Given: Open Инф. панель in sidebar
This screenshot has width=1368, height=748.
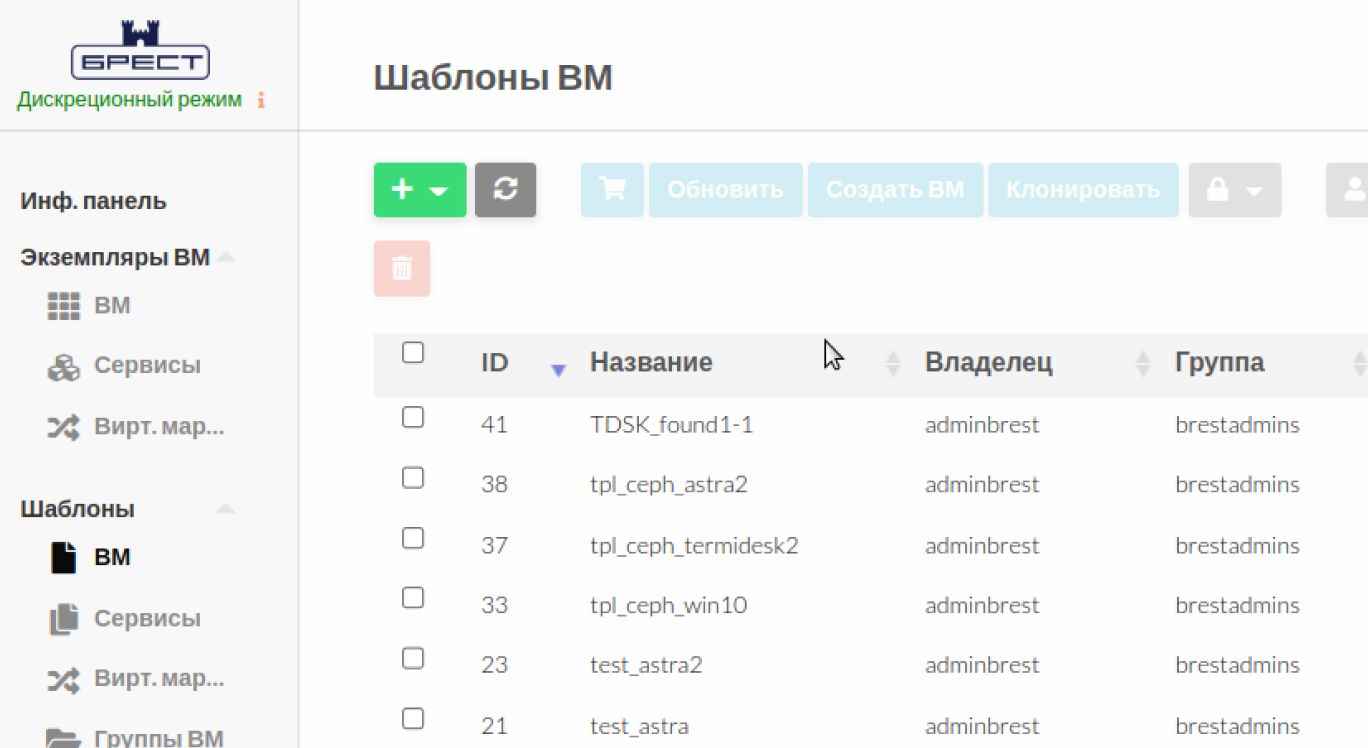Looking at the screenshot, I should coord(93,201).
